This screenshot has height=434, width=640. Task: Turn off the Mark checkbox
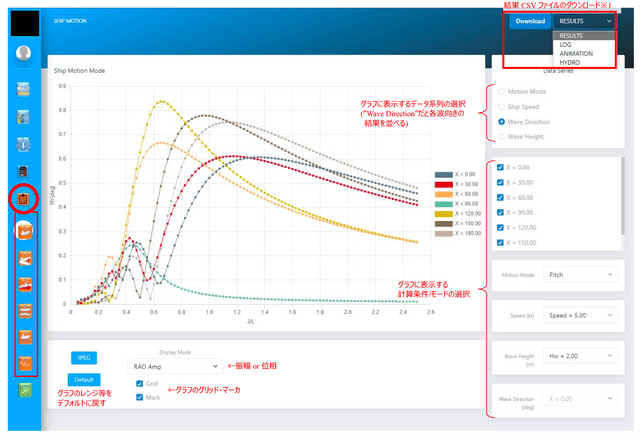click(140, 397)
